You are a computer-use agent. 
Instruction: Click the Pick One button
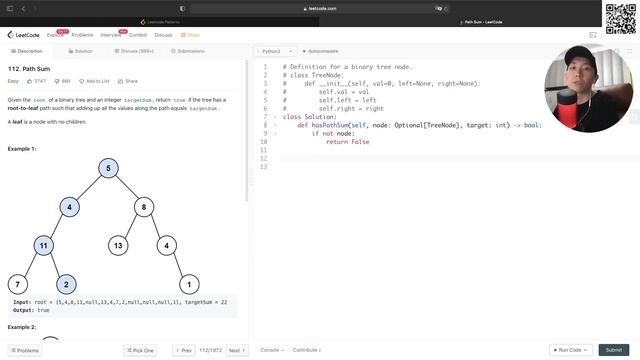pos(140,351)
